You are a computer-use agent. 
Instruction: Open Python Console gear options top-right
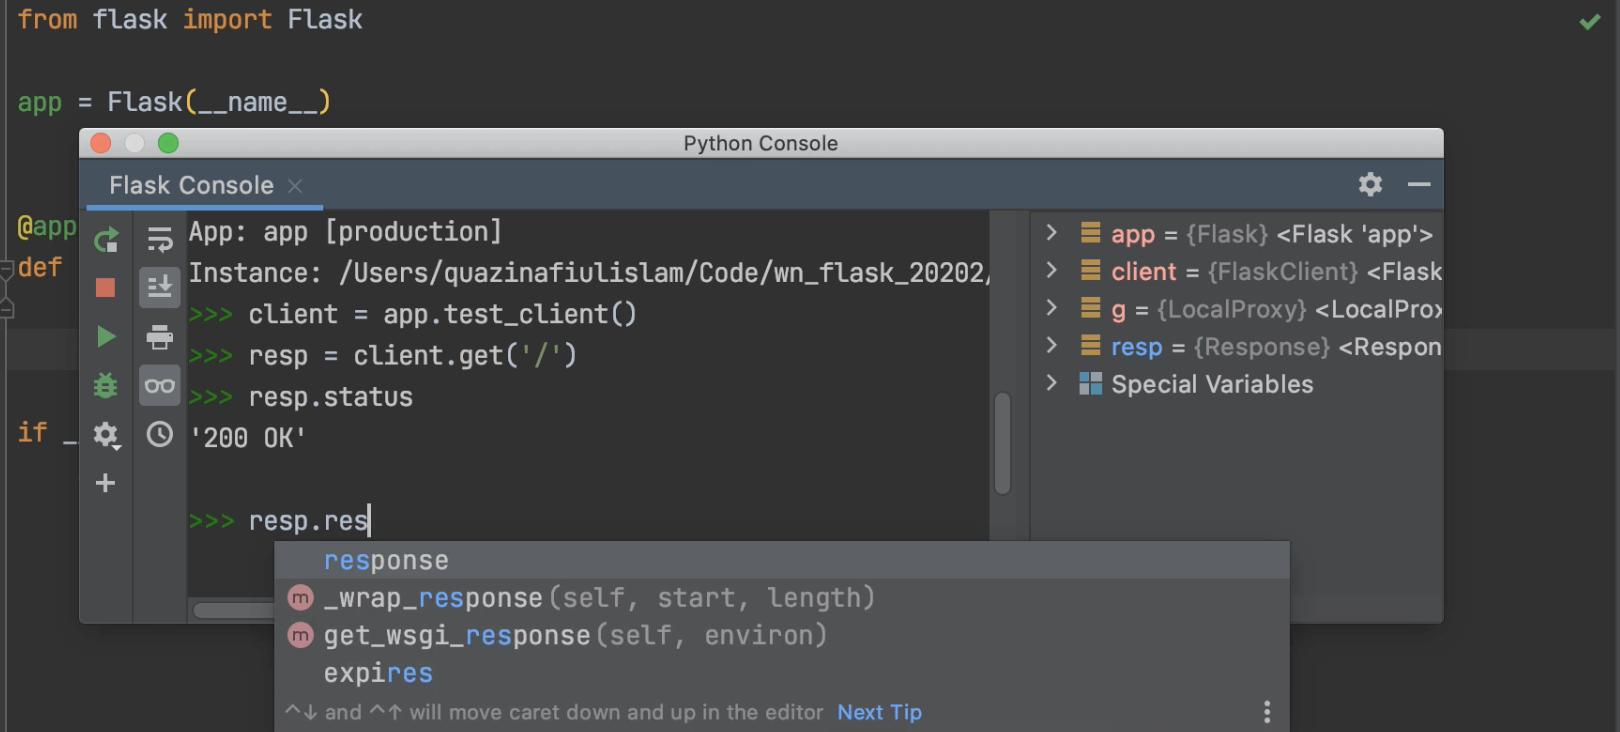(1370, 184)
